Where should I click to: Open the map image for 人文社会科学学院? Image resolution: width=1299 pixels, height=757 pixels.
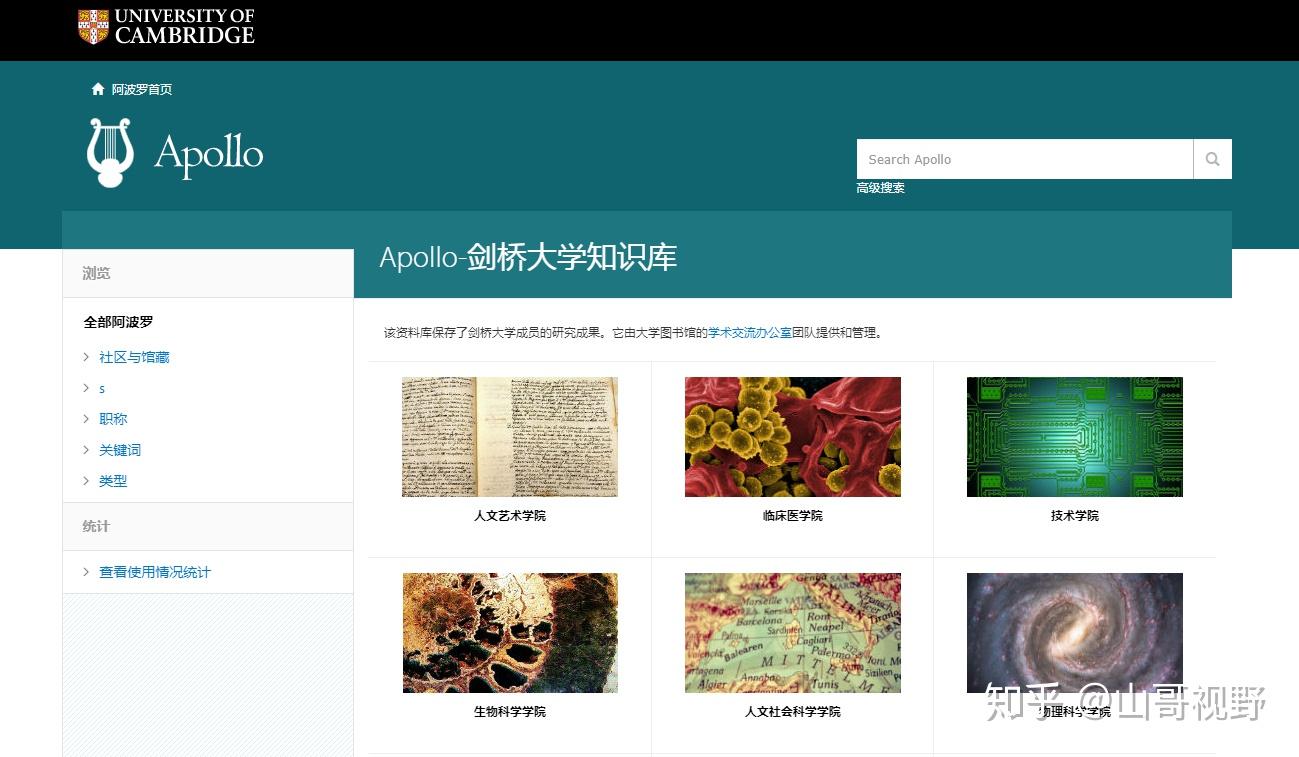(793, 633)
